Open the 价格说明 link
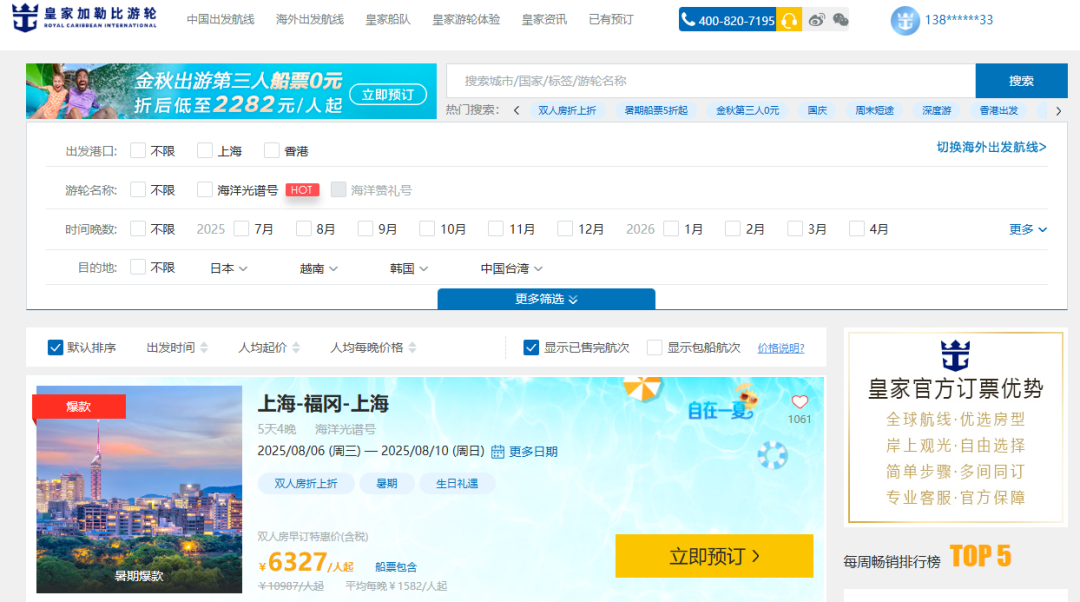The image size is (1080, 602). tap(781, 348)
